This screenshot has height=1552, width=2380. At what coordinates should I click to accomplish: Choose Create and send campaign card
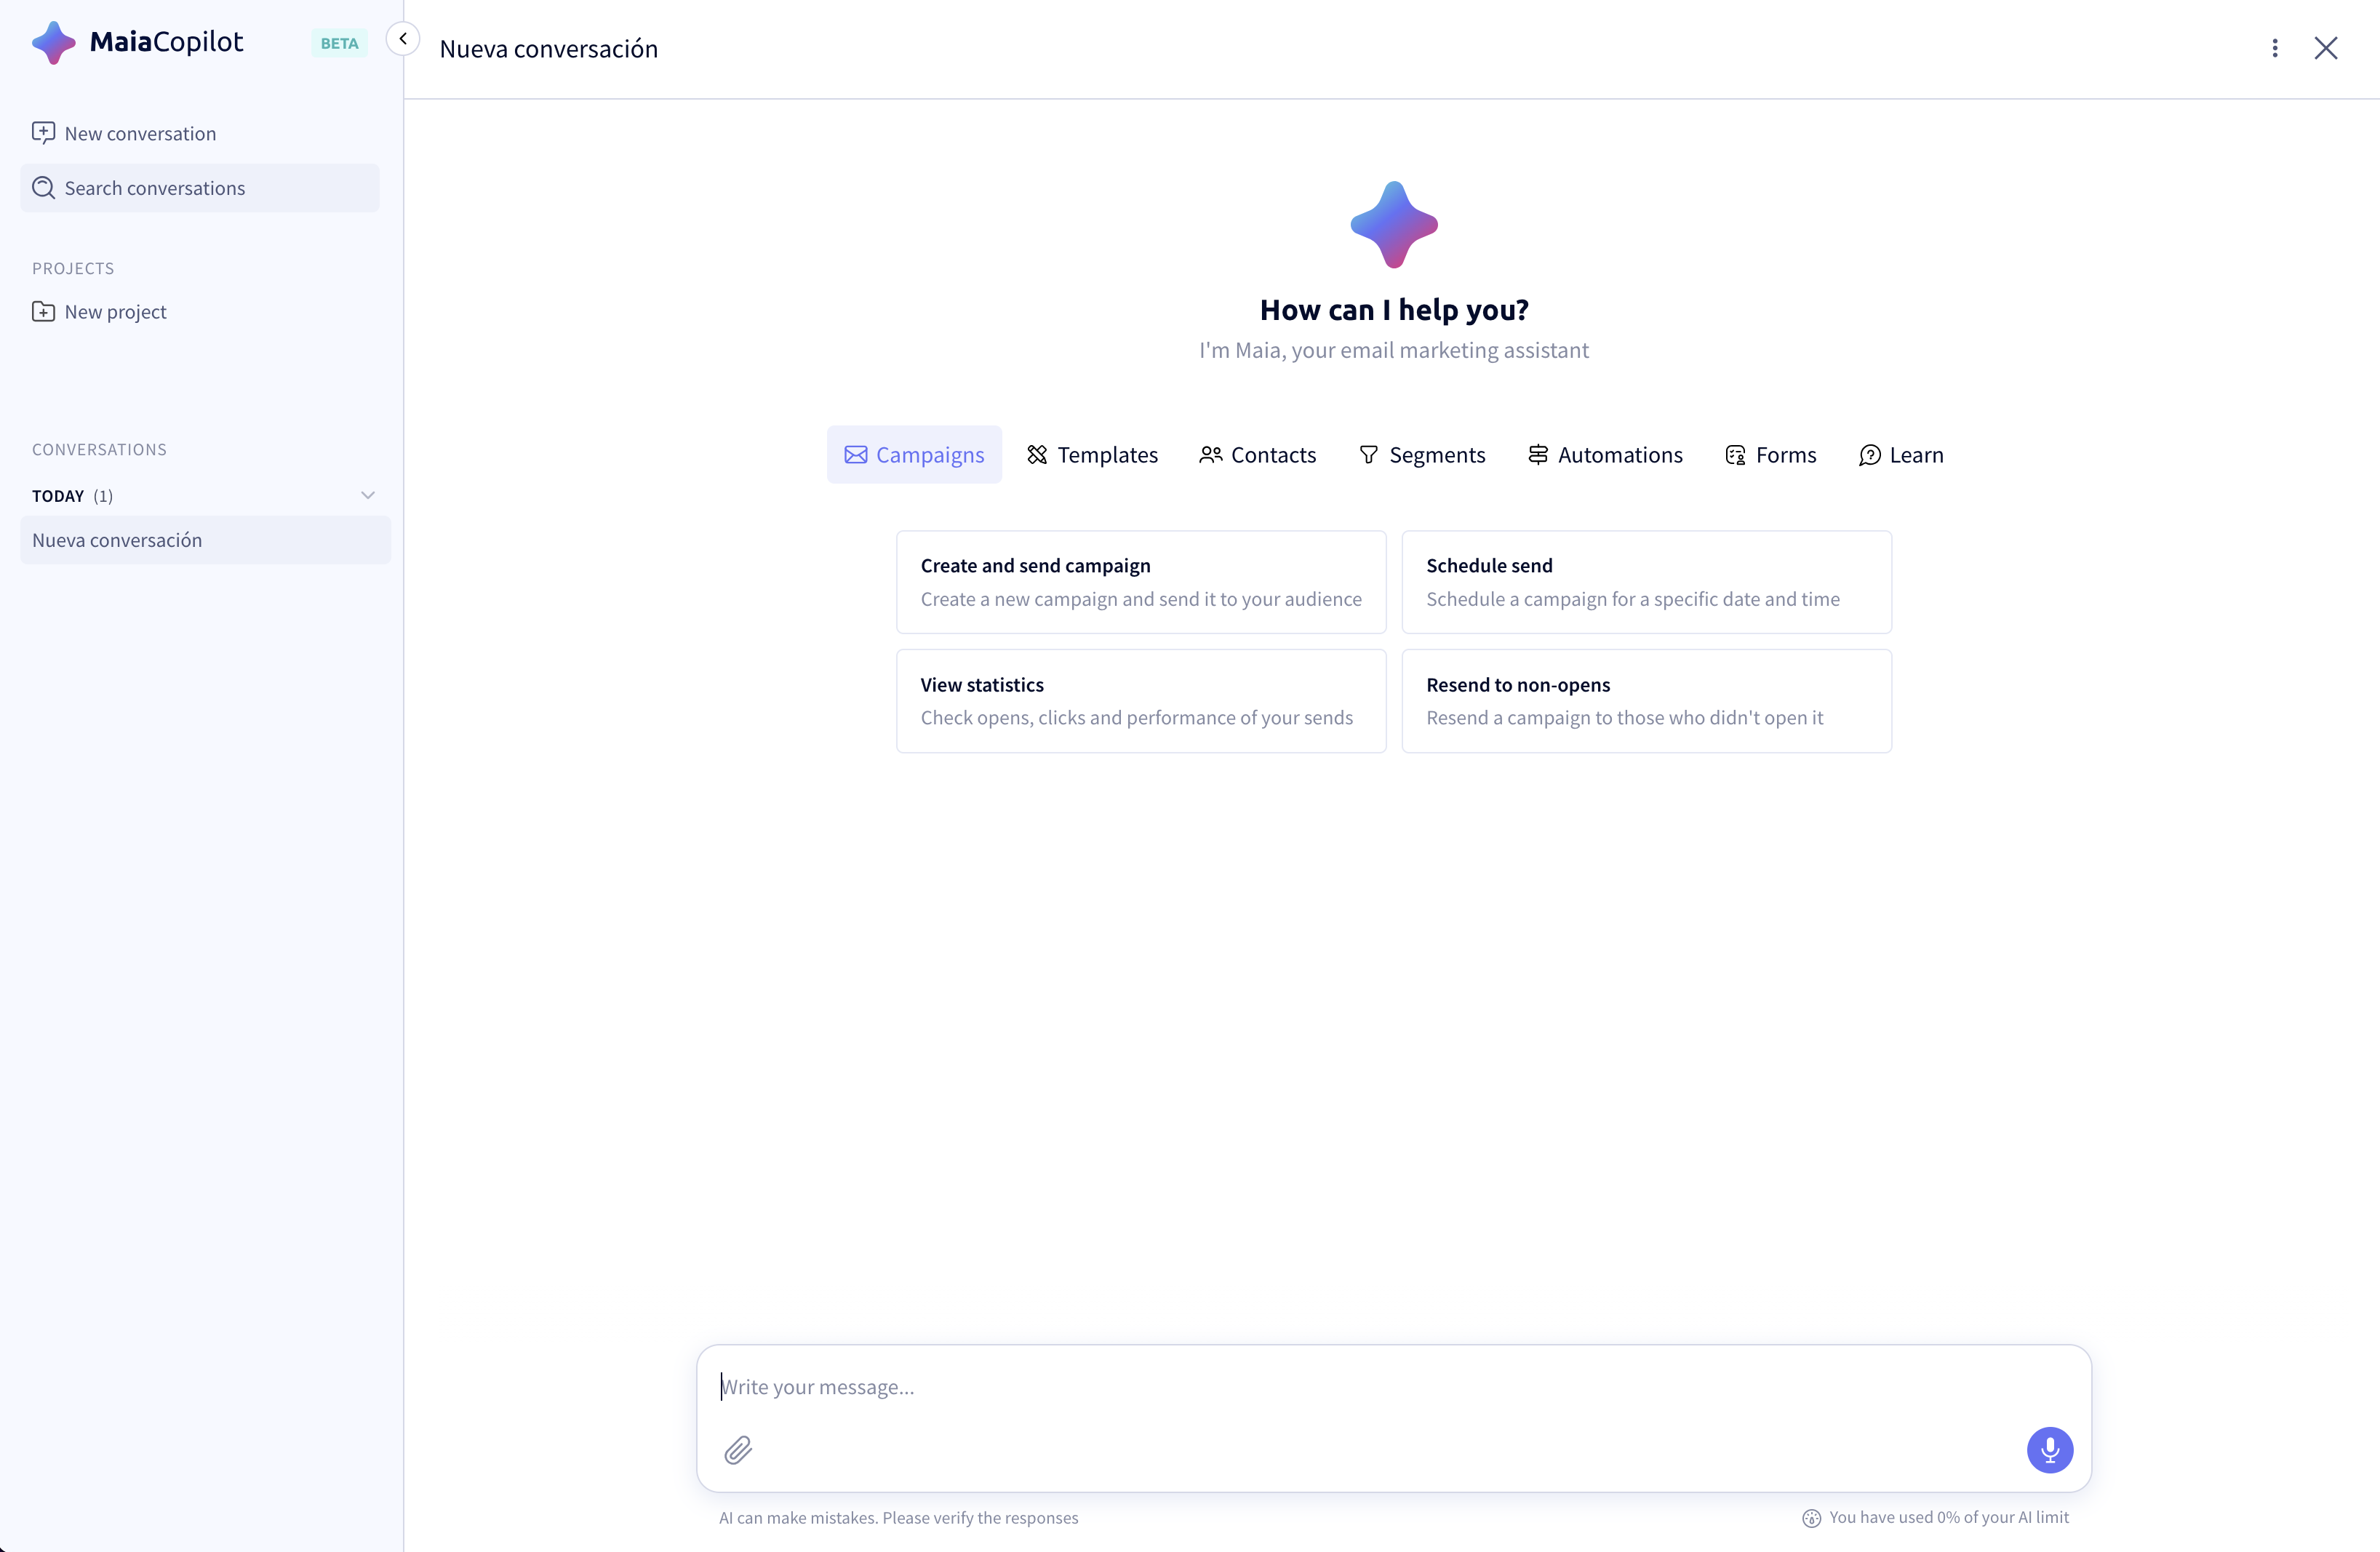click(1141, 582)
